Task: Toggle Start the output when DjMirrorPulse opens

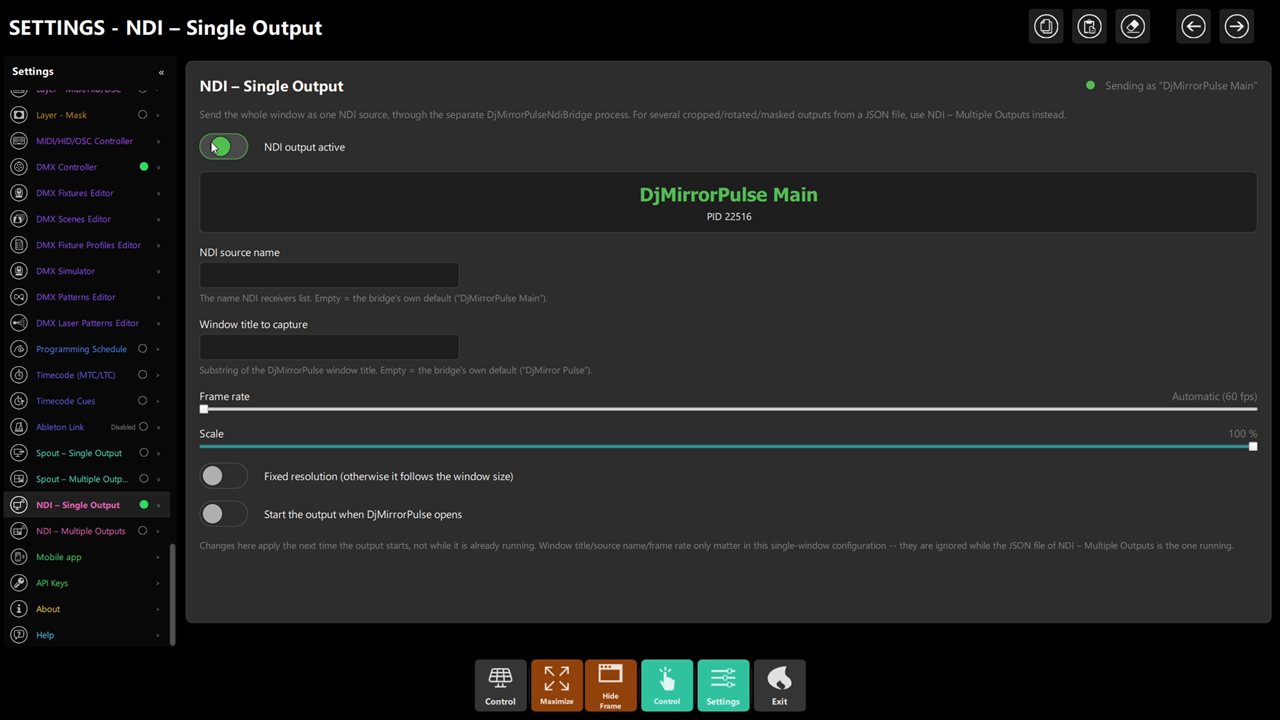Action: tap(223, 514)
